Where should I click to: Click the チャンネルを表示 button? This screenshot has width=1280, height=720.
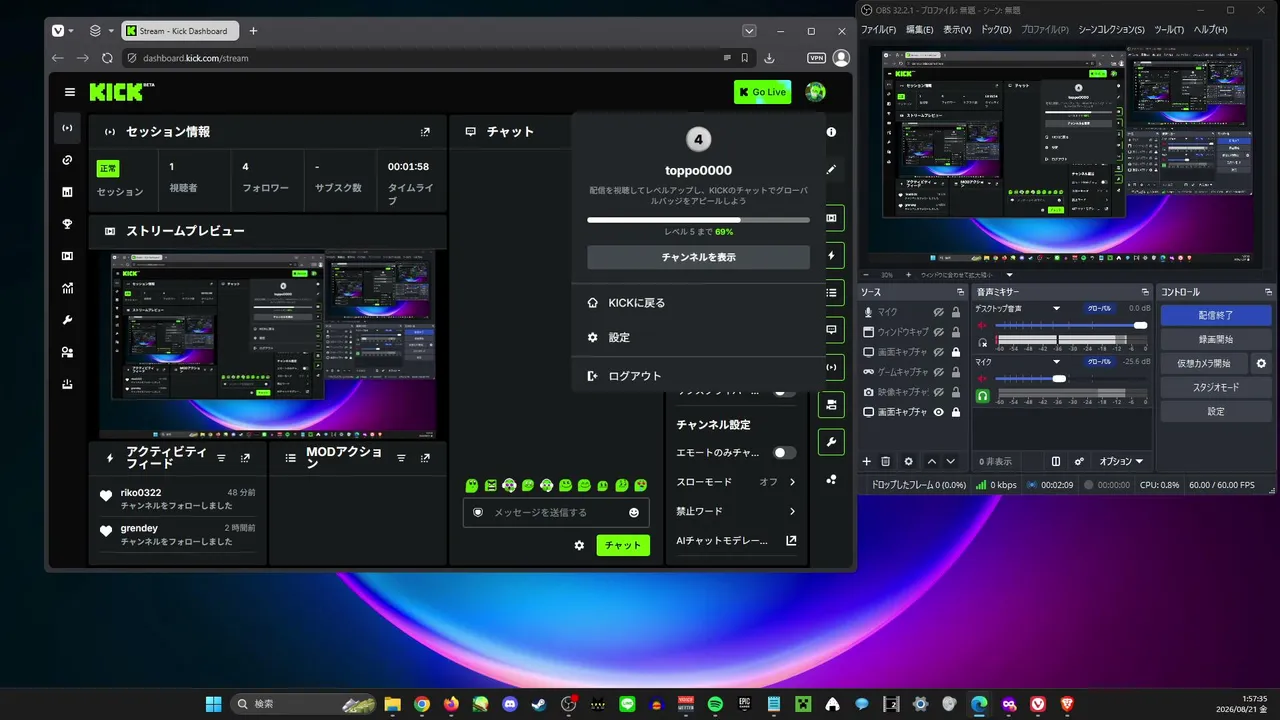tap(698, 257)
